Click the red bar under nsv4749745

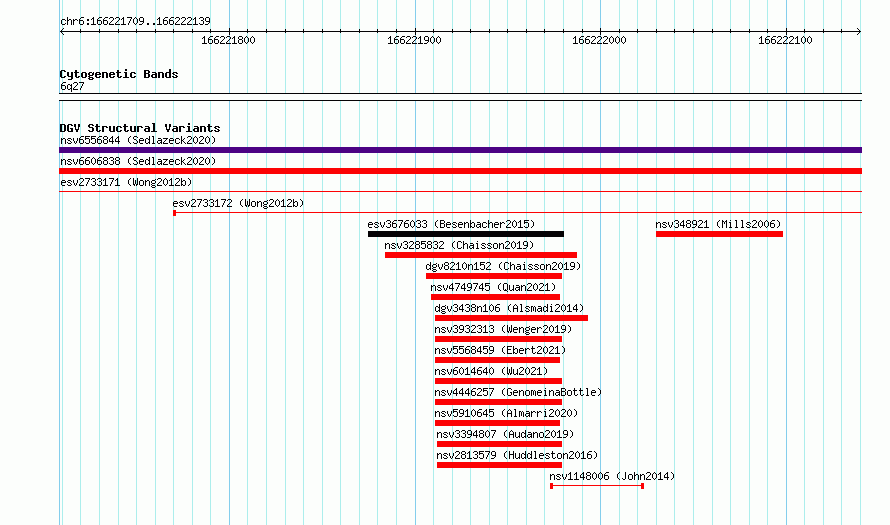tap(495, 297)
